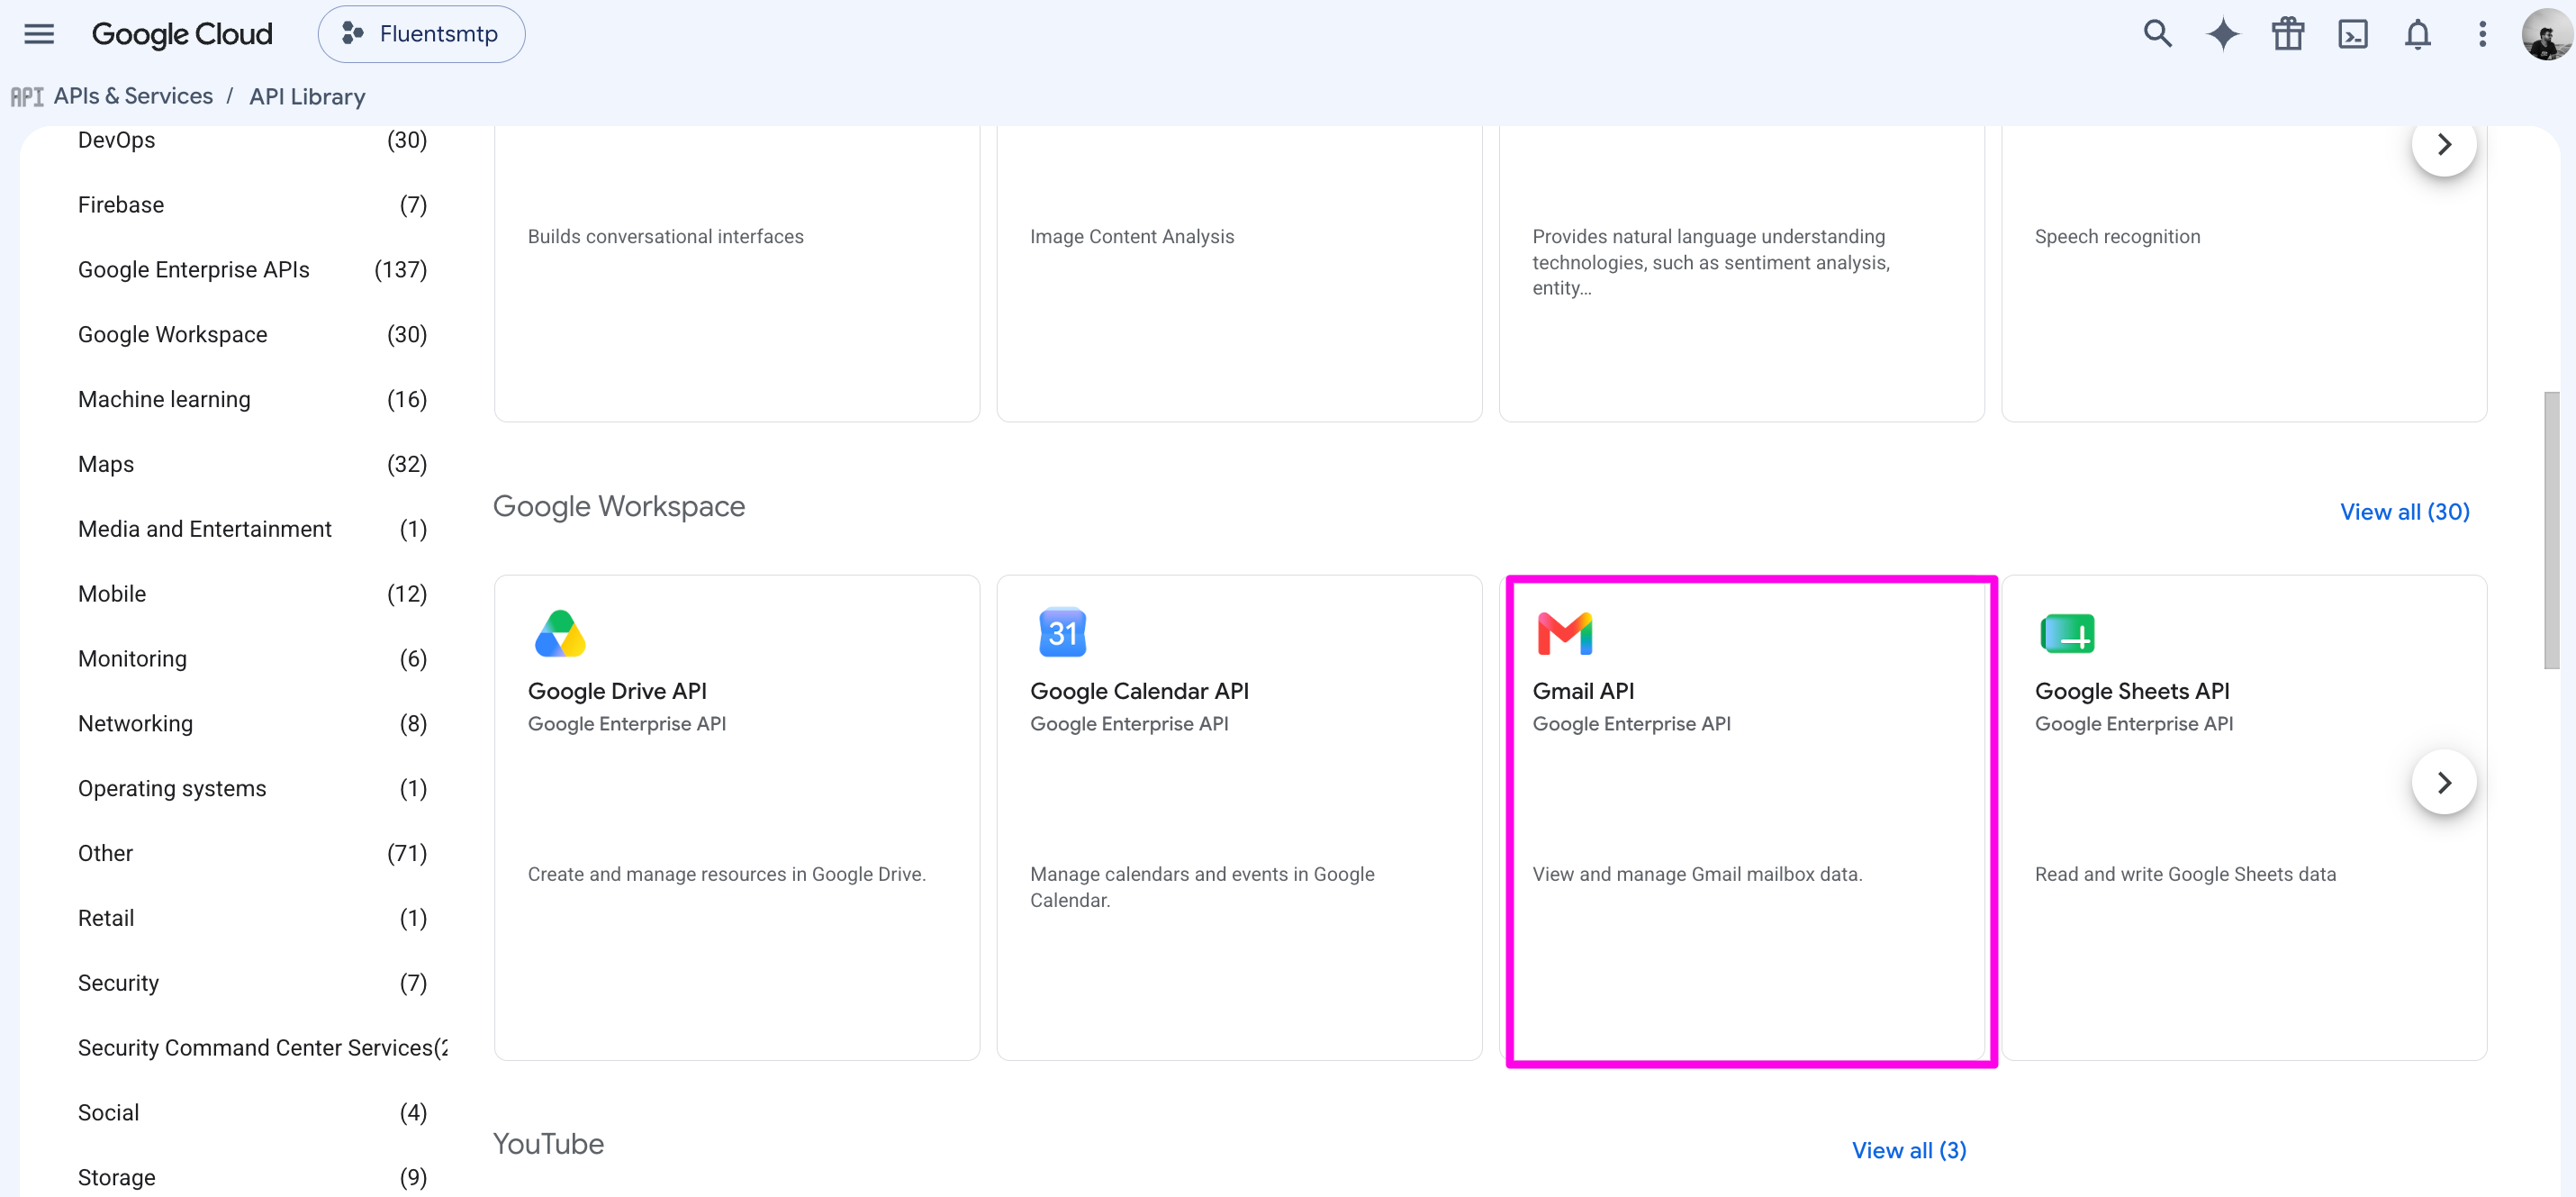Open the Fluentsmtp project picker
This screenshot has width=2576, height=1197.
coord(421,34)
